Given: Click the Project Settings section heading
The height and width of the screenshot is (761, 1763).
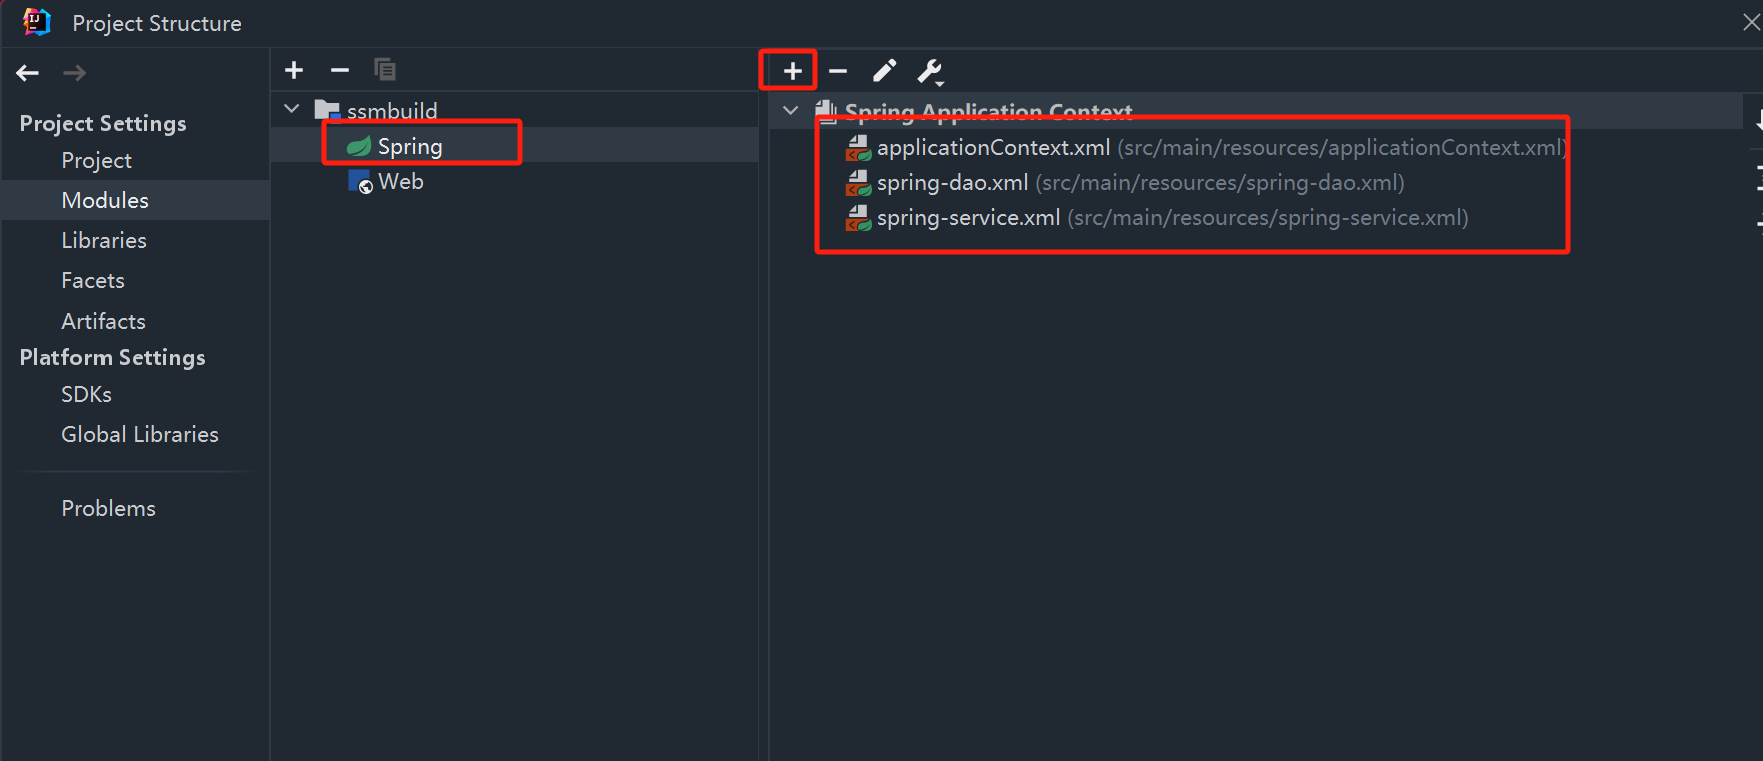Looking at the screenshot, I should point(103,123).
